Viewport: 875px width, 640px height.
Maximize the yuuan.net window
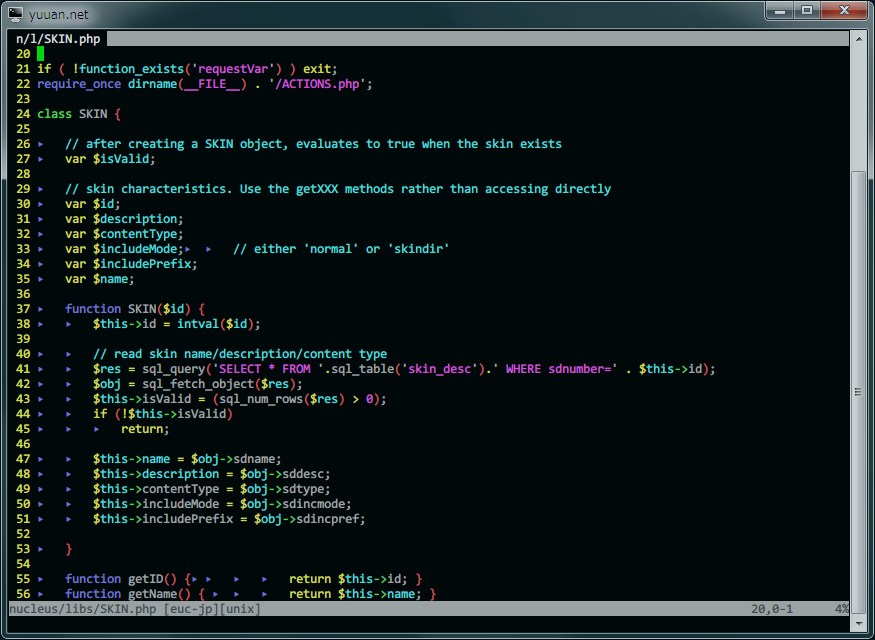pos(807,11)
